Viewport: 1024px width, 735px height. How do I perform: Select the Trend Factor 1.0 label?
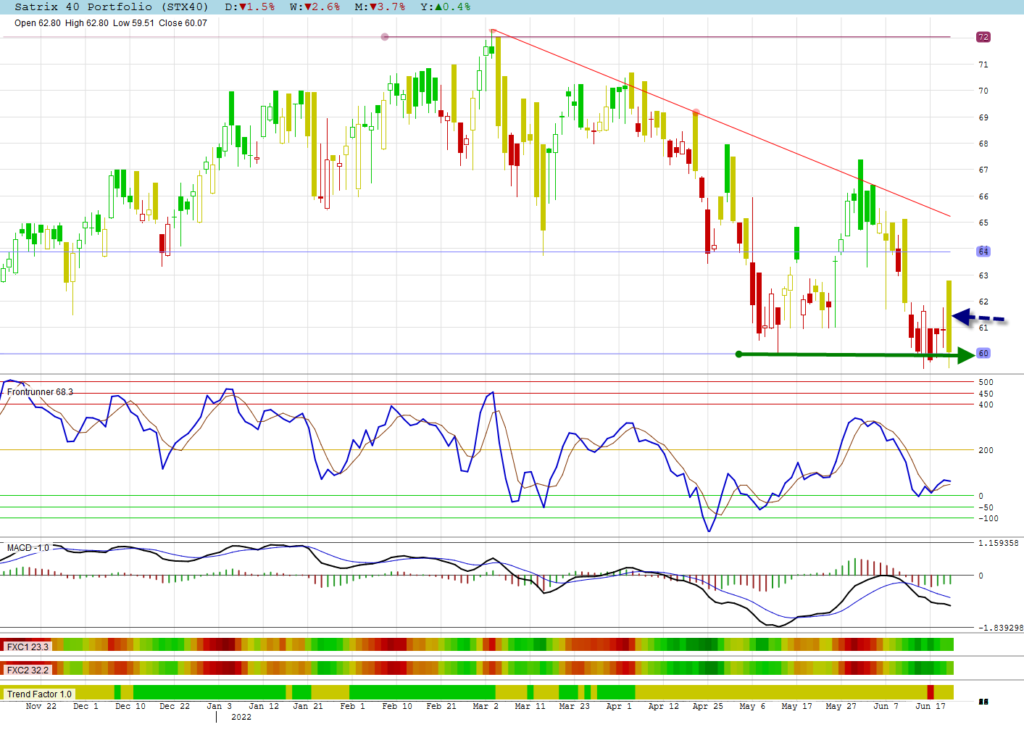click(39, 694)
